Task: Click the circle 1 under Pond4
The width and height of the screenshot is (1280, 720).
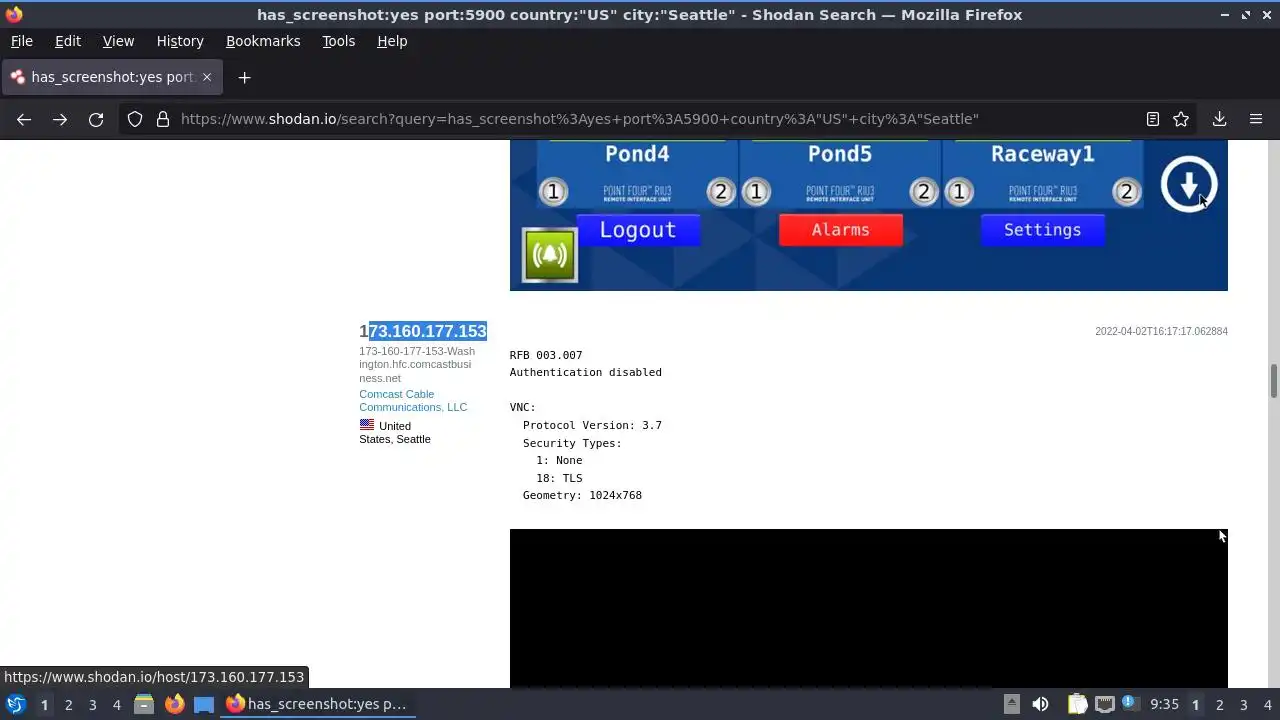Action: [x=553, y=191]
